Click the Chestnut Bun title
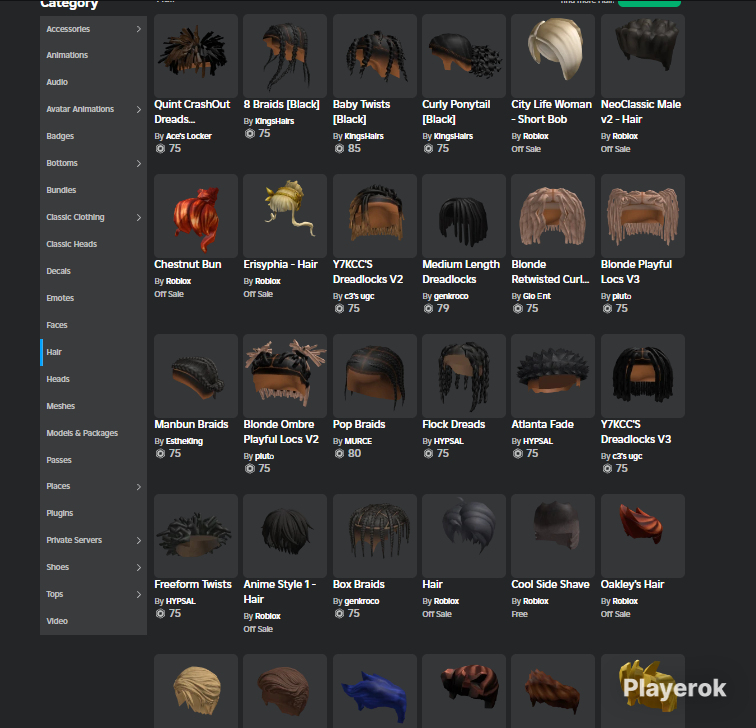The width and height of the screenshot is (756, 728). [x=188, y=264]
